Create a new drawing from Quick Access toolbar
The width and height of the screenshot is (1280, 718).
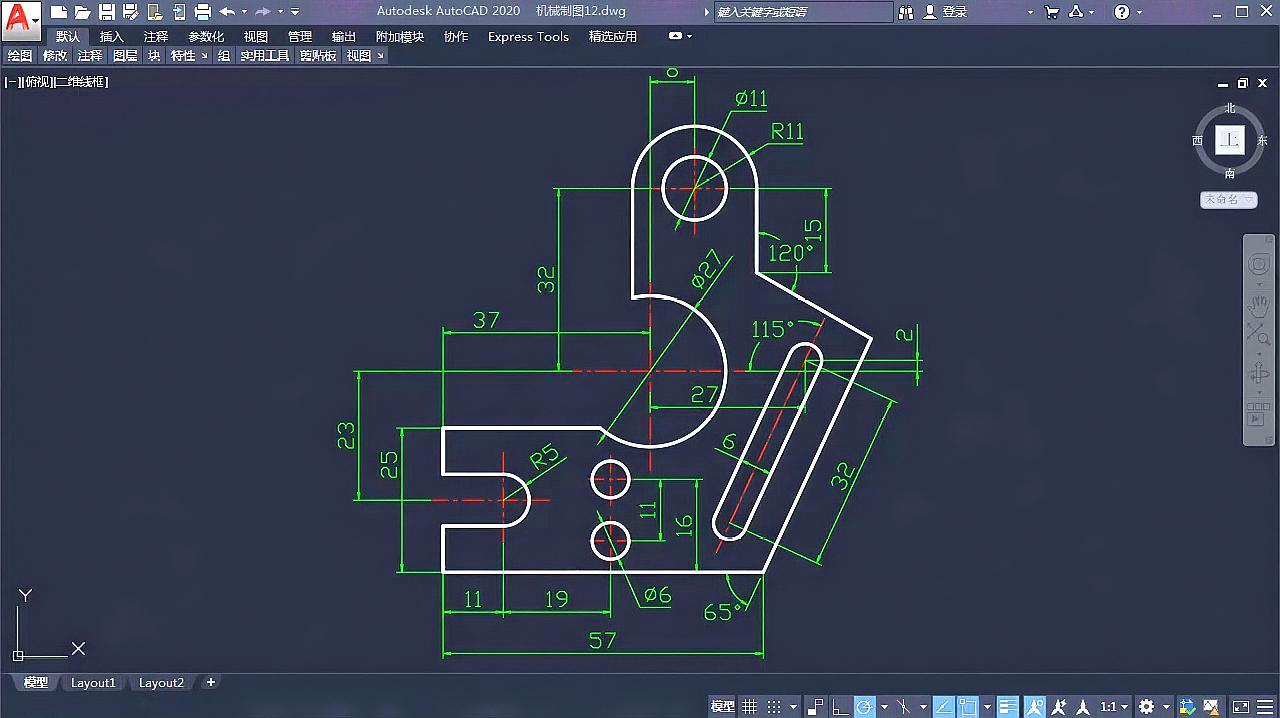coord(59,12)
